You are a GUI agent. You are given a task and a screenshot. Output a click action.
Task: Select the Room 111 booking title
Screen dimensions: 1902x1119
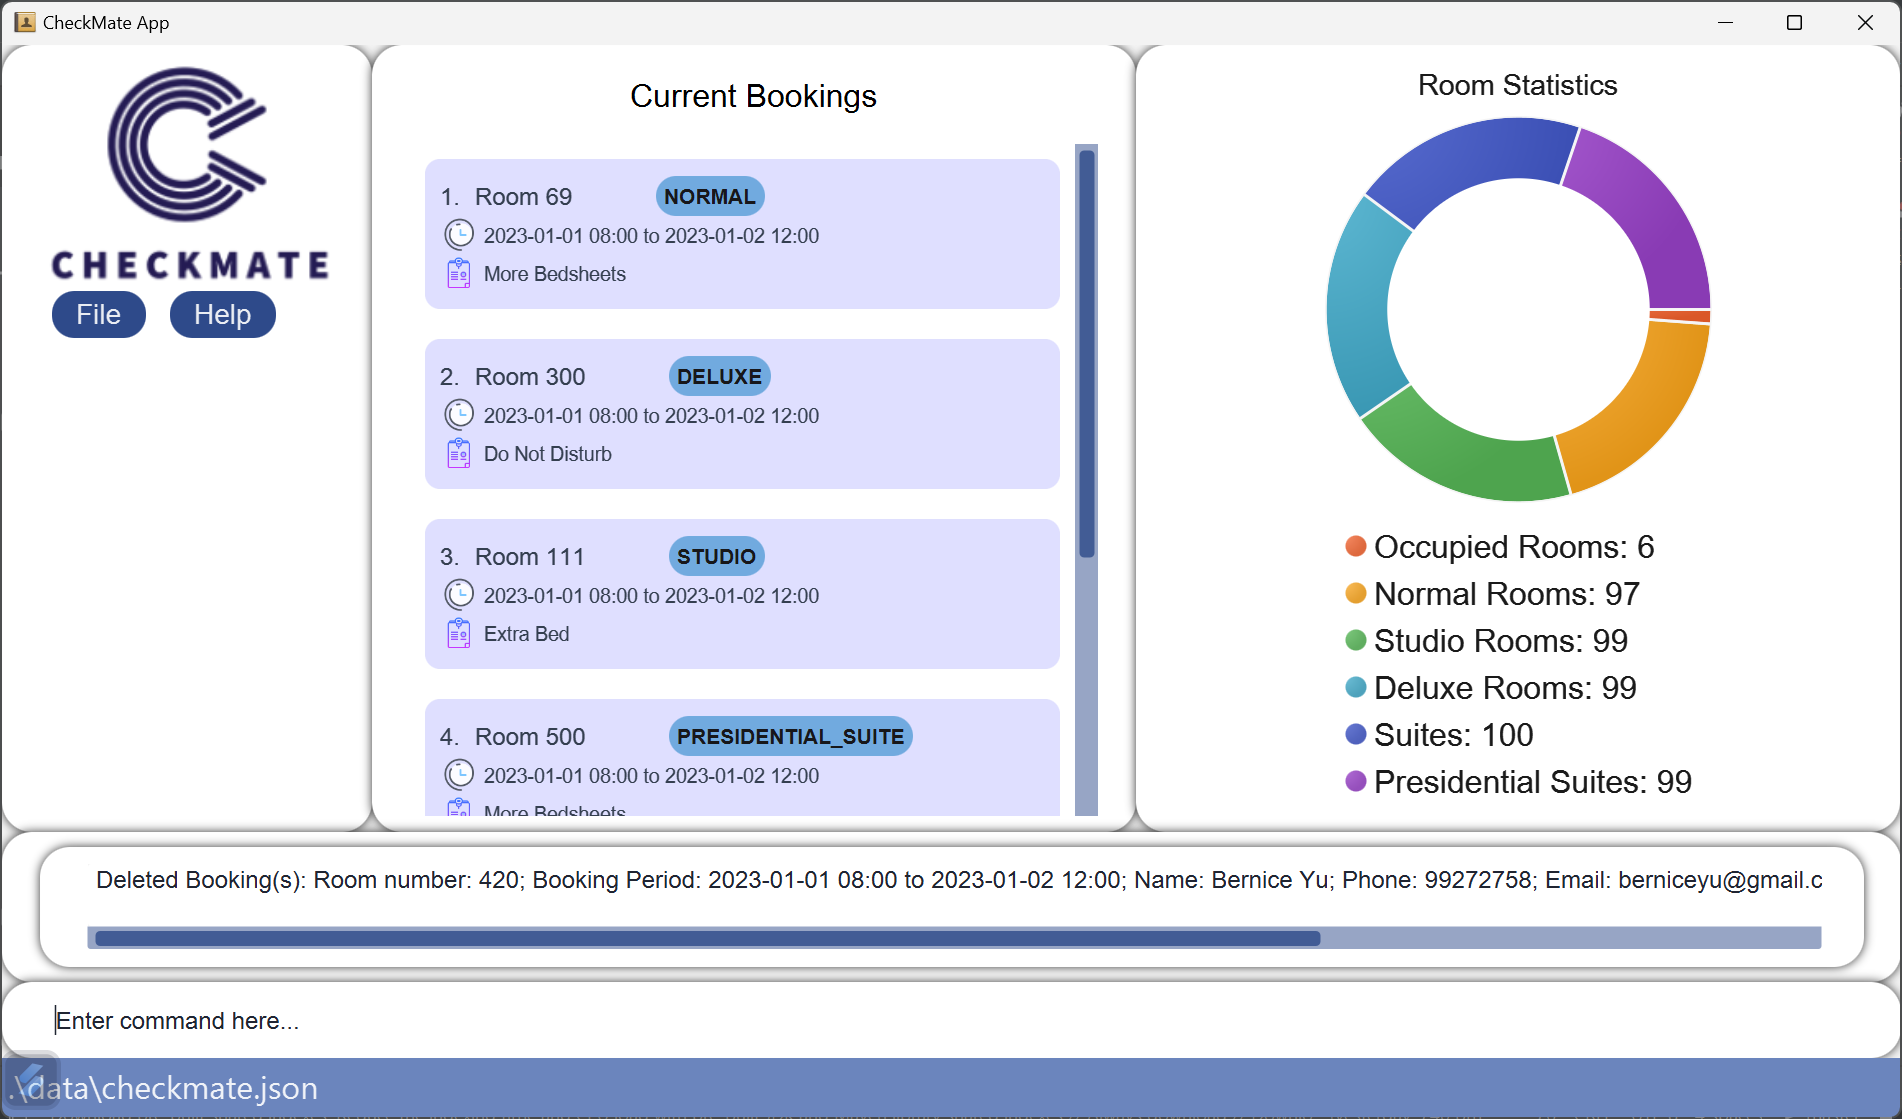click(529, 557)
